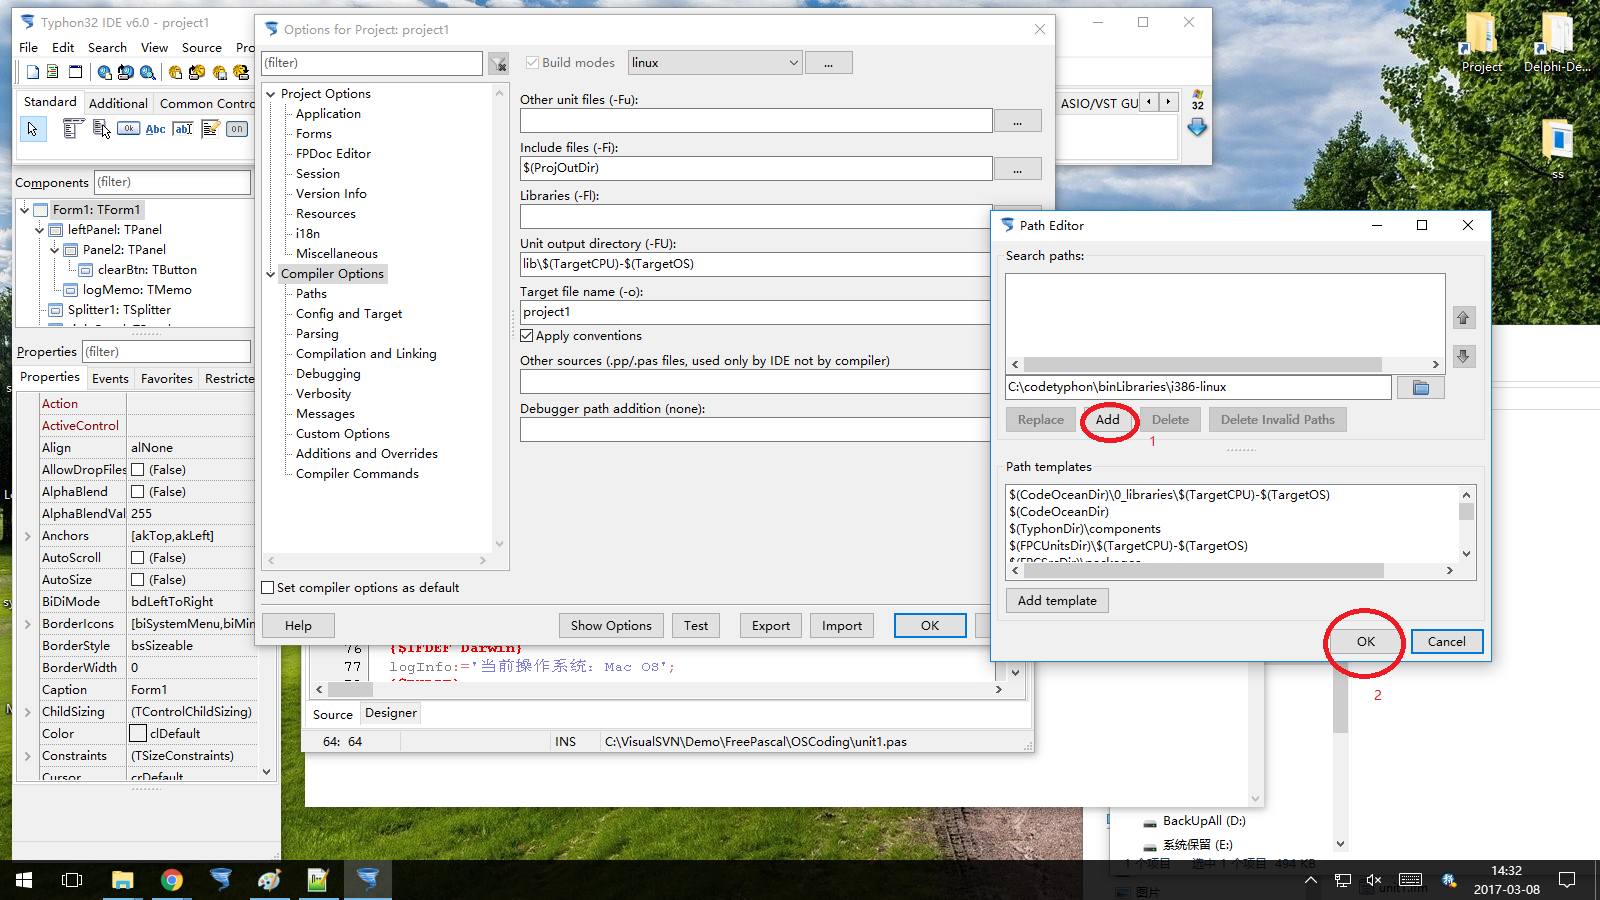Switch to the Events tab

[110, 379]
